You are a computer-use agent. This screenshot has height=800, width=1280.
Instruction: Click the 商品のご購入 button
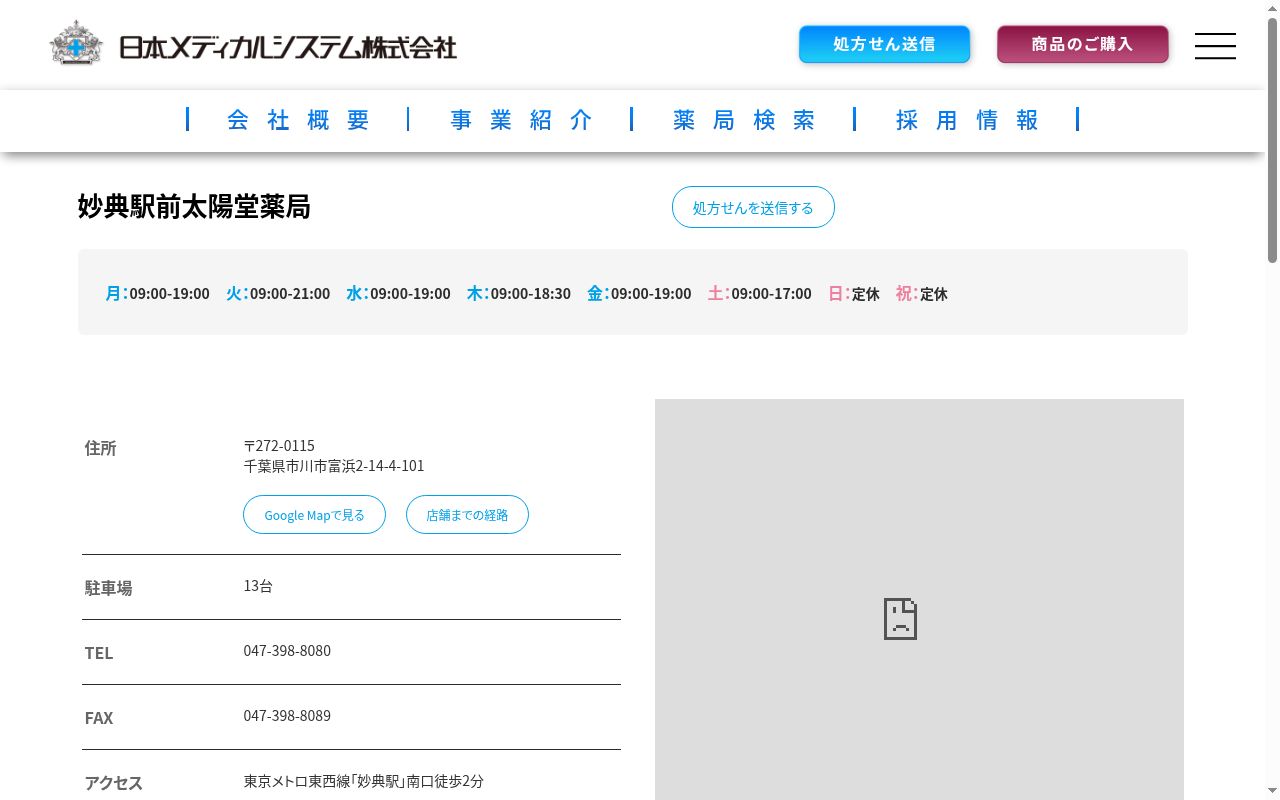click(x=1082, y=44)
